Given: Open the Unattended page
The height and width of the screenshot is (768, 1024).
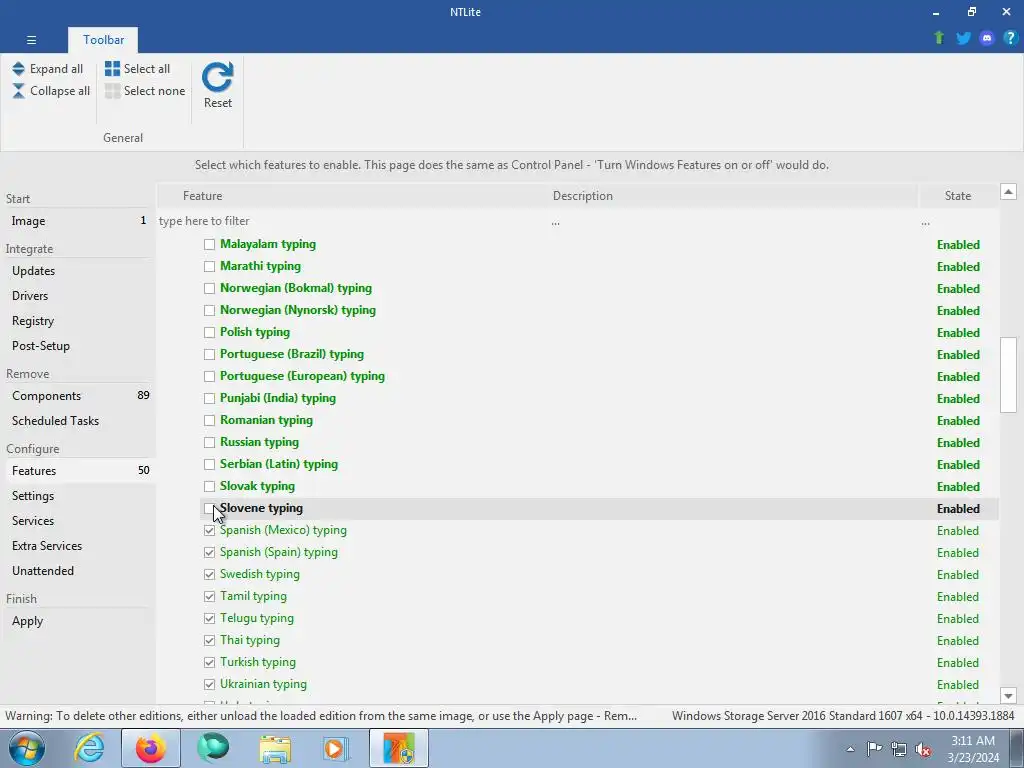Looking at the screenshot, I should pos(78,571).
